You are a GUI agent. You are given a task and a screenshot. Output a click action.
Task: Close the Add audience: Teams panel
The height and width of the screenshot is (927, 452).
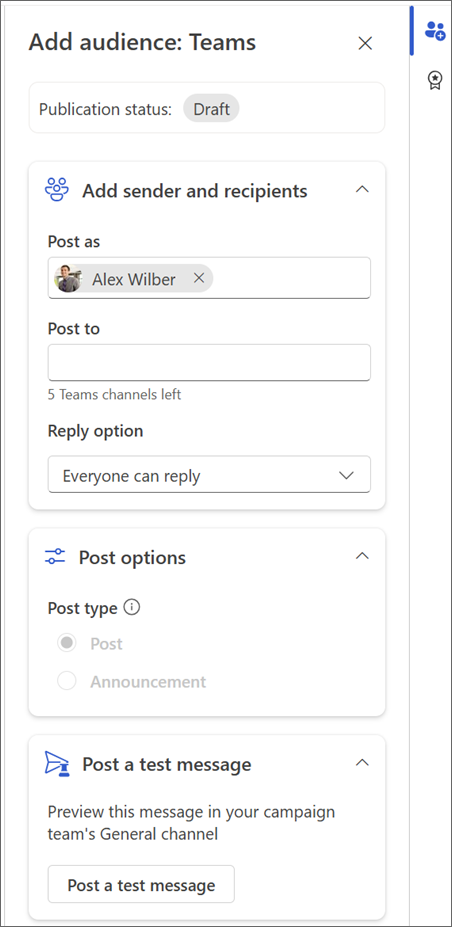[365, 43]
